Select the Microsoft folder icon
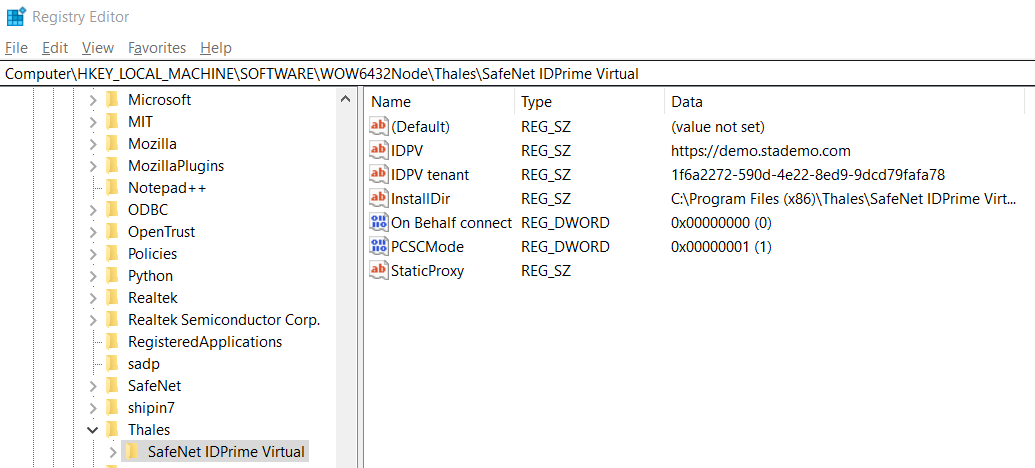The height and width of the screenshot is (468, 1035). coord(112,100)
